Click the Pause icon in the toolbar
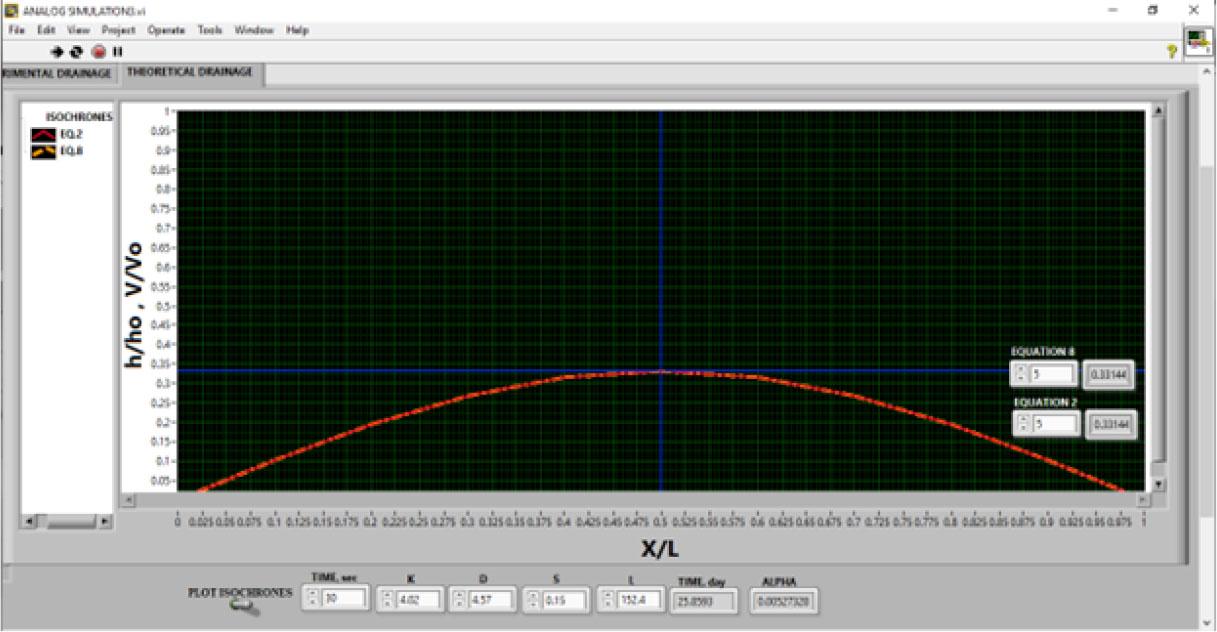This screenshot has width=1217, height=632. 117,51
